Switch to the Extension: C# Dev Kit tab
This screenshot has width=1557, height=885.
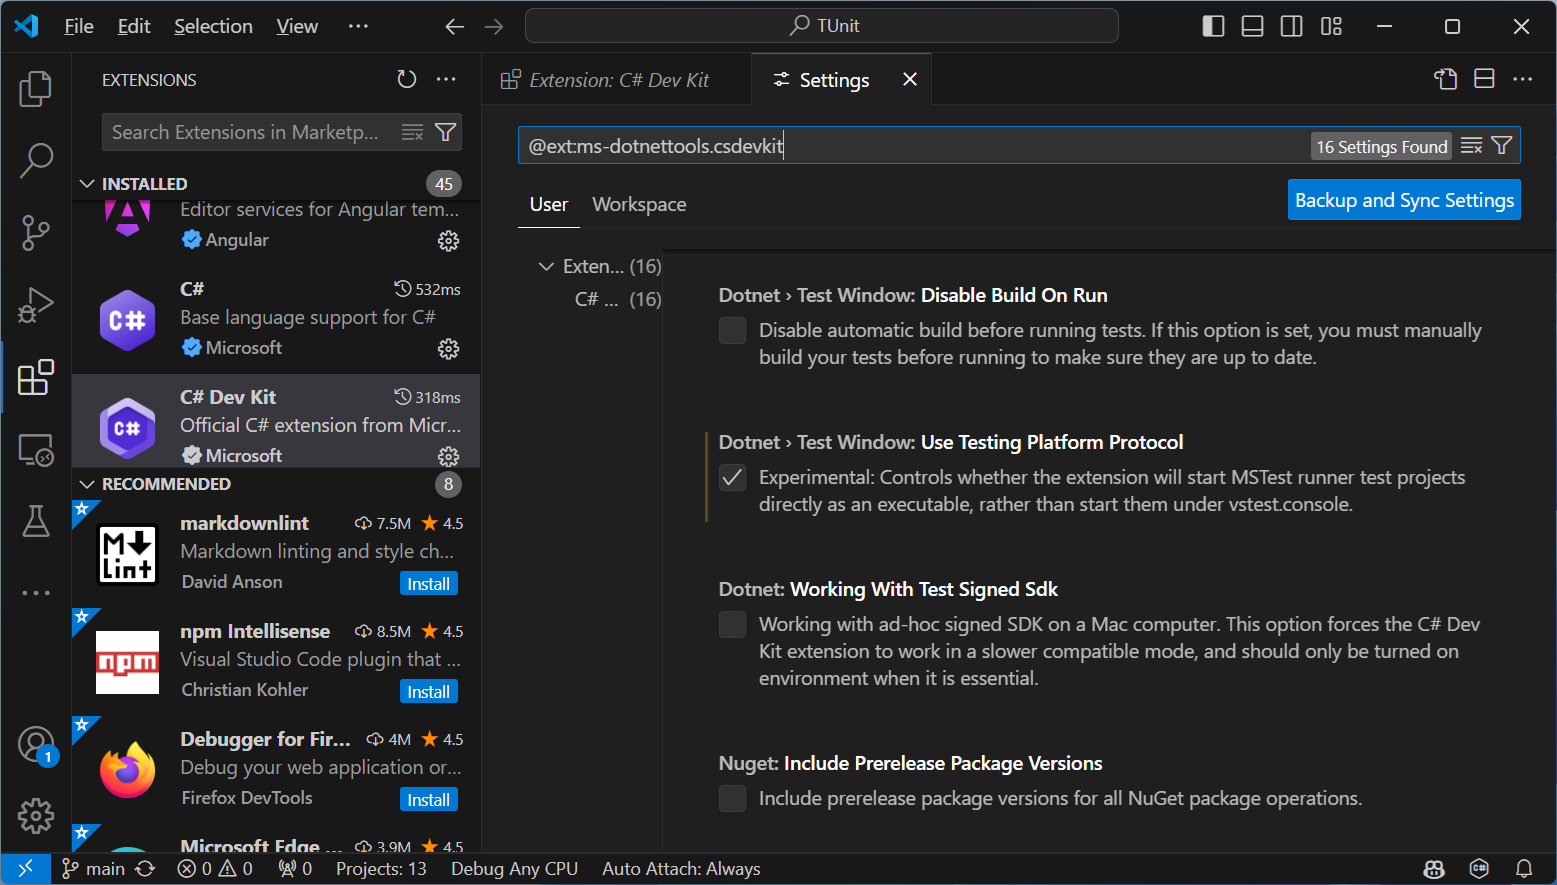(x=614, y=79)
